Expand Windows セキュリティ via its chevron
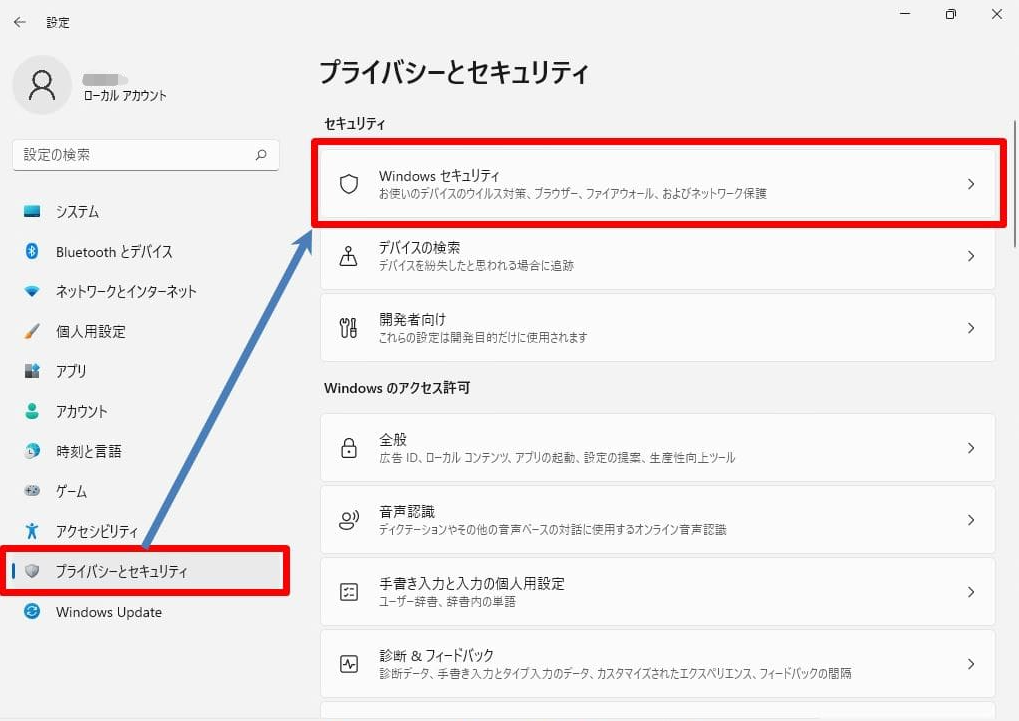 (971, 184)
